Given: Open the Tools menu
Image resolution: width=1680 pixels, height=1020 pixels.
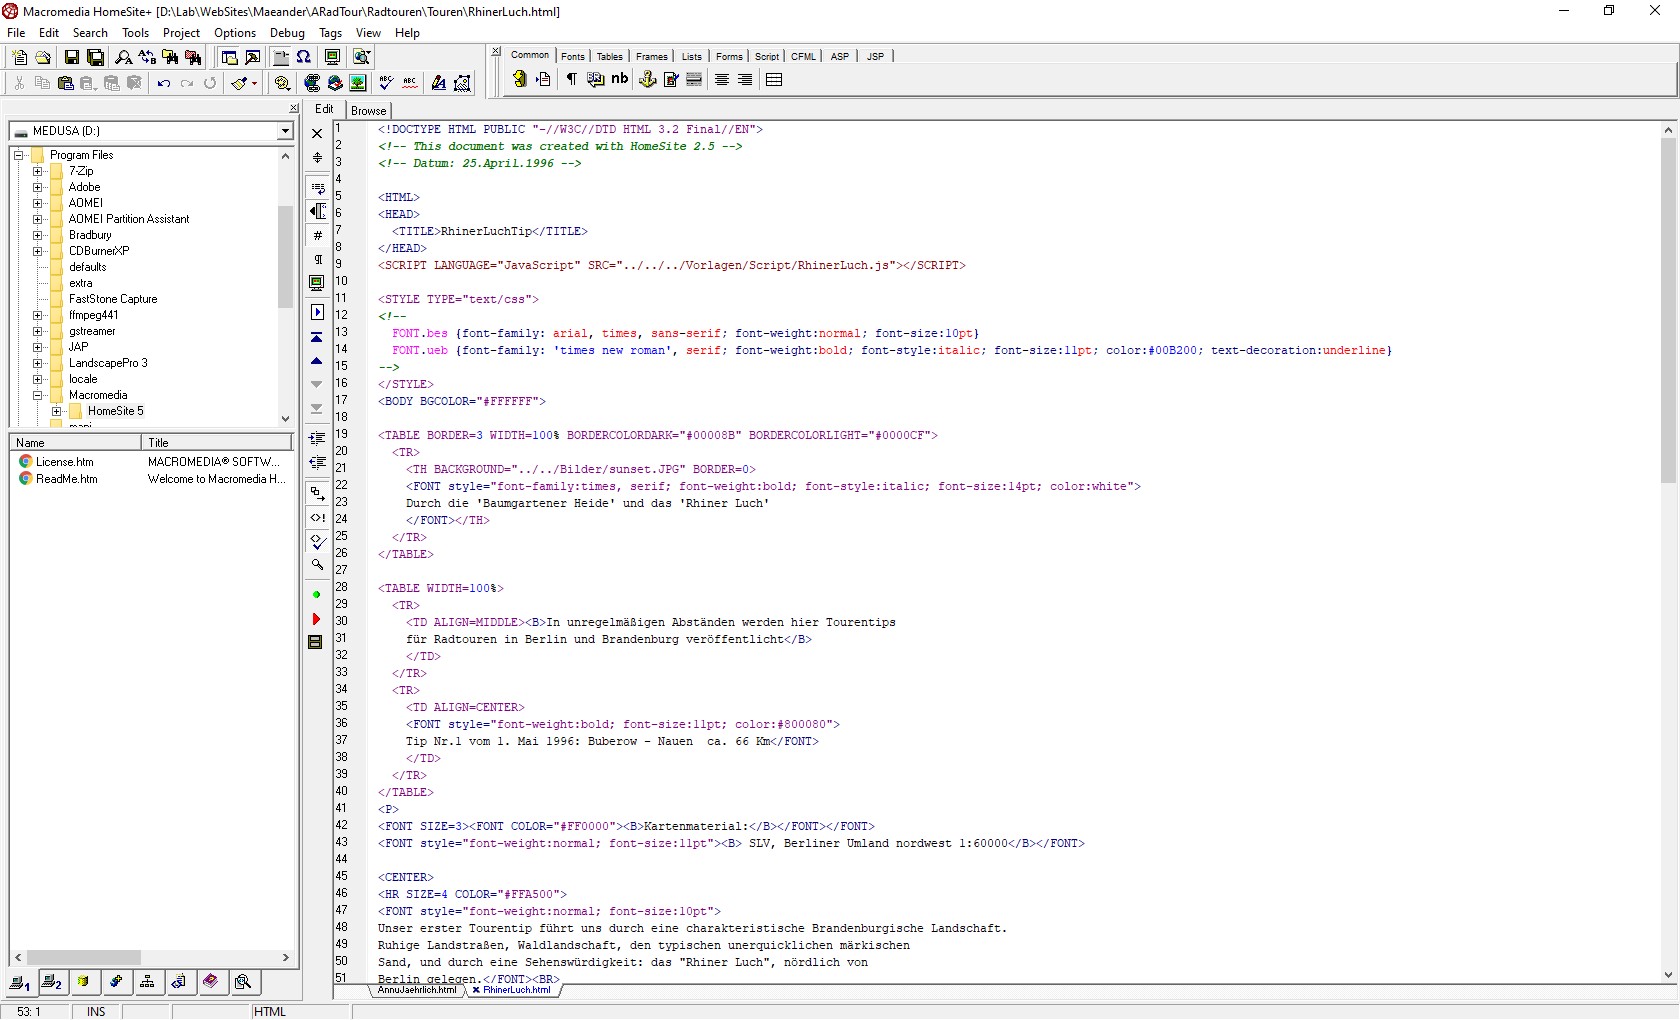Looking at the screenshot, I should click(x=135, y=33).
